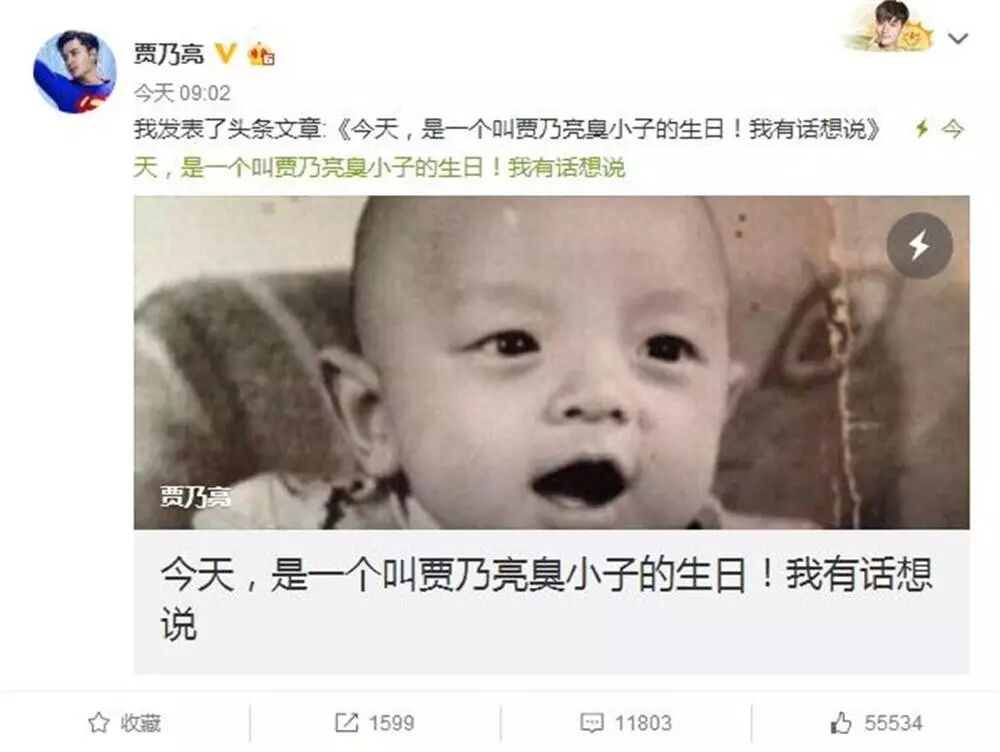Favorite the post with the star icon
This screenshot has width=1000, height=752.
tap(98, 723)
